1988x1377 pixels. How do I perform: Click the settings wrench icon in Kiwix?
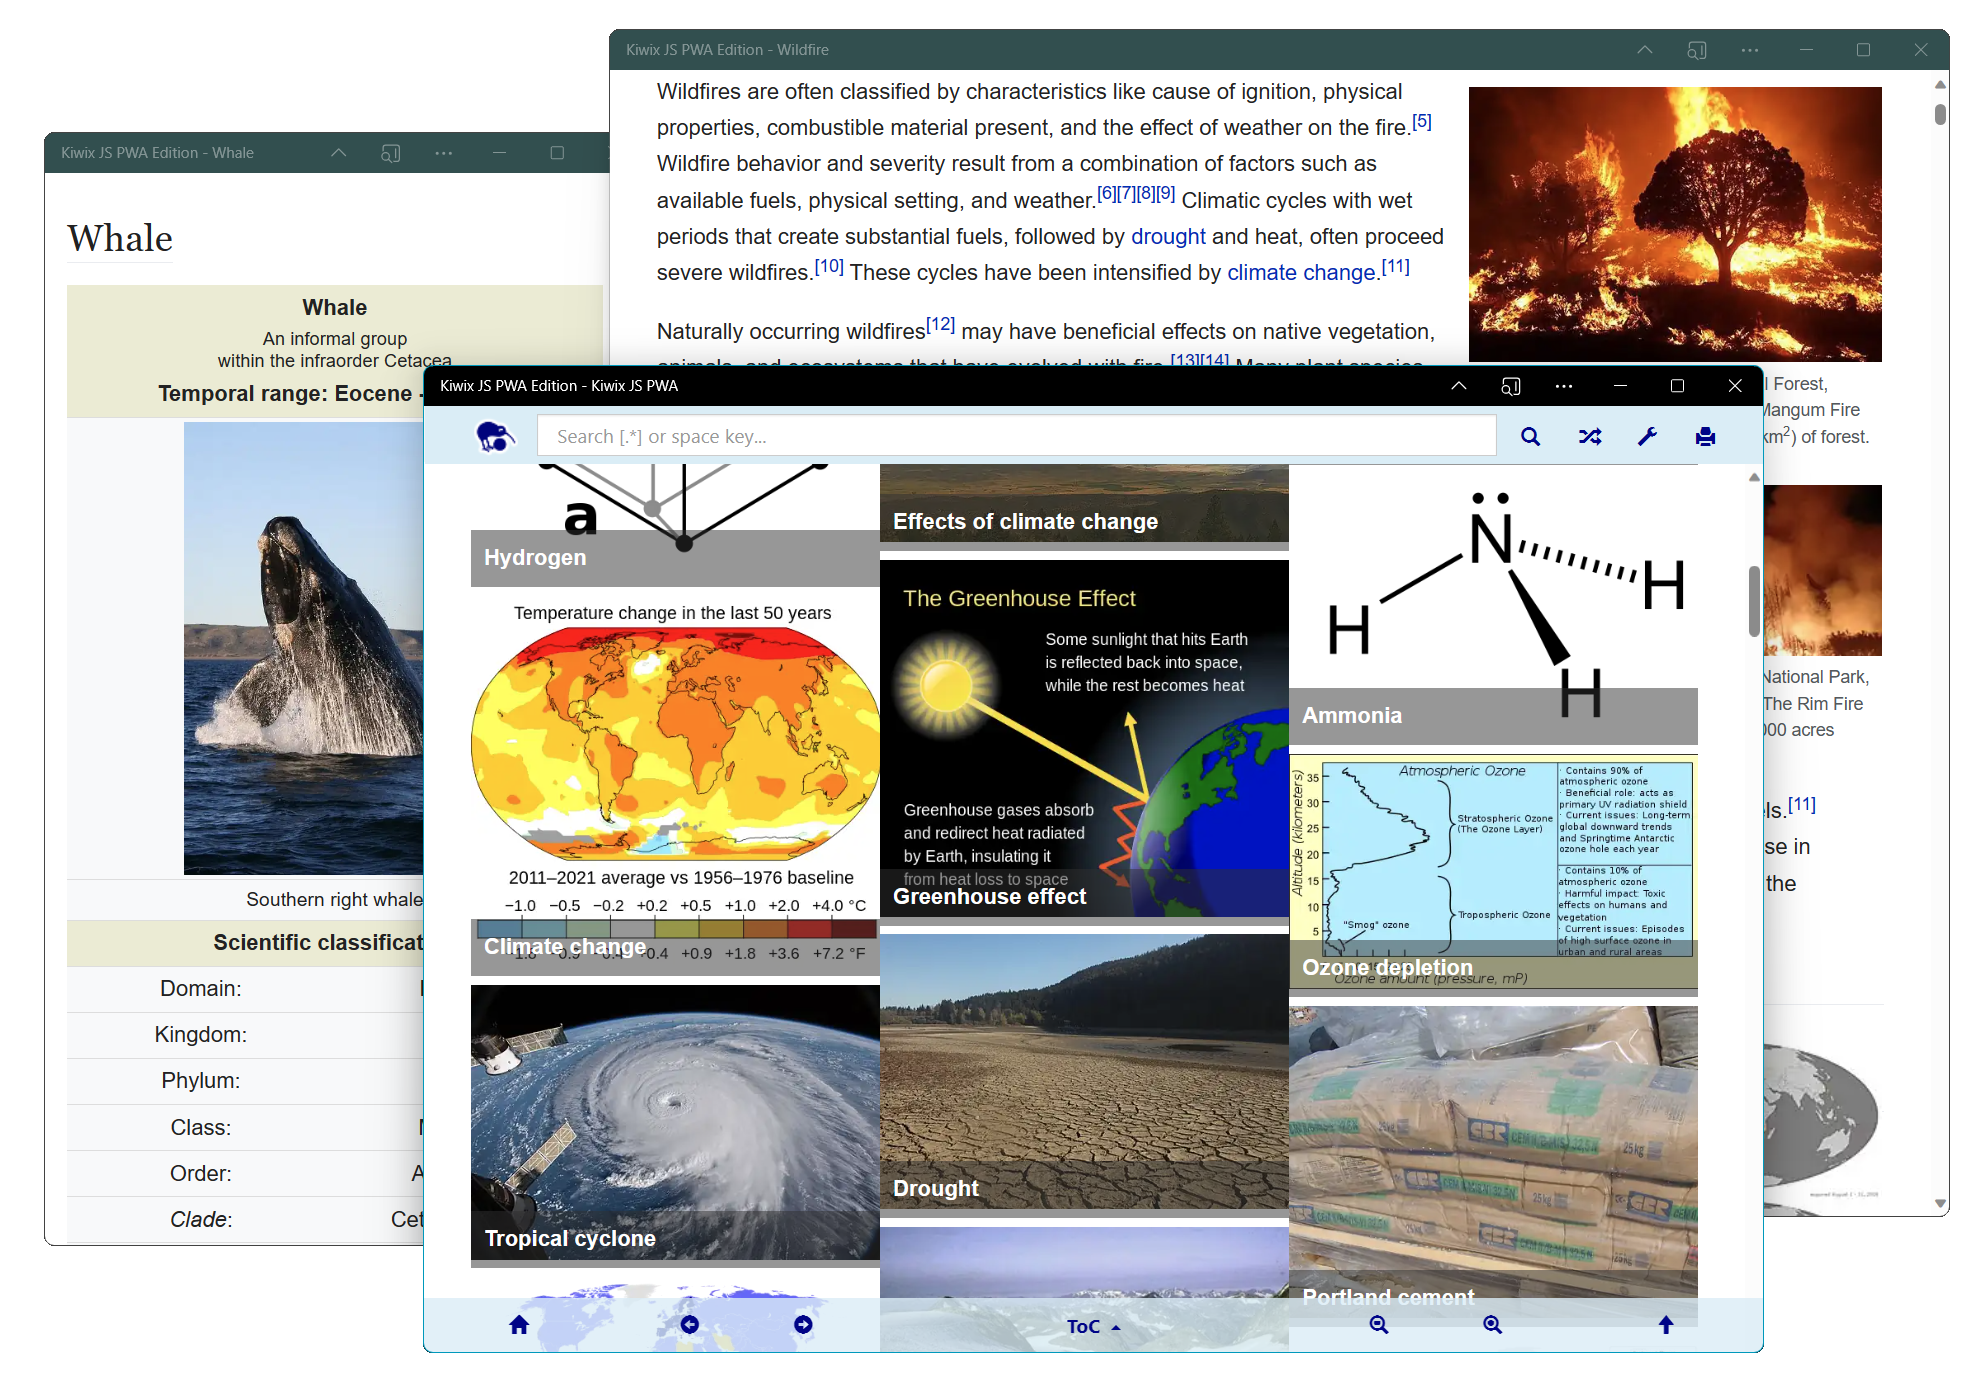(x=1648, y=436)
